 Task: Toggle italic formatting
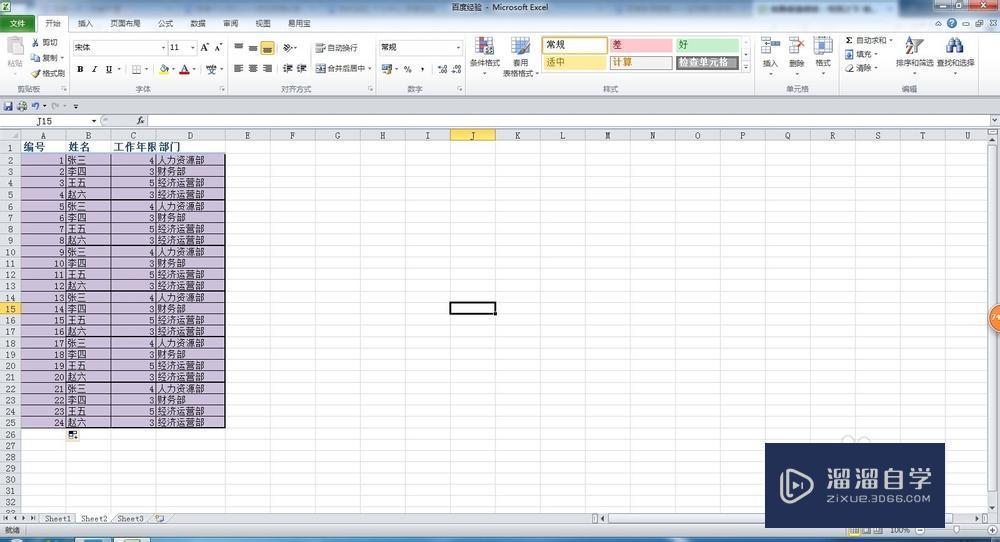point(94,69)
